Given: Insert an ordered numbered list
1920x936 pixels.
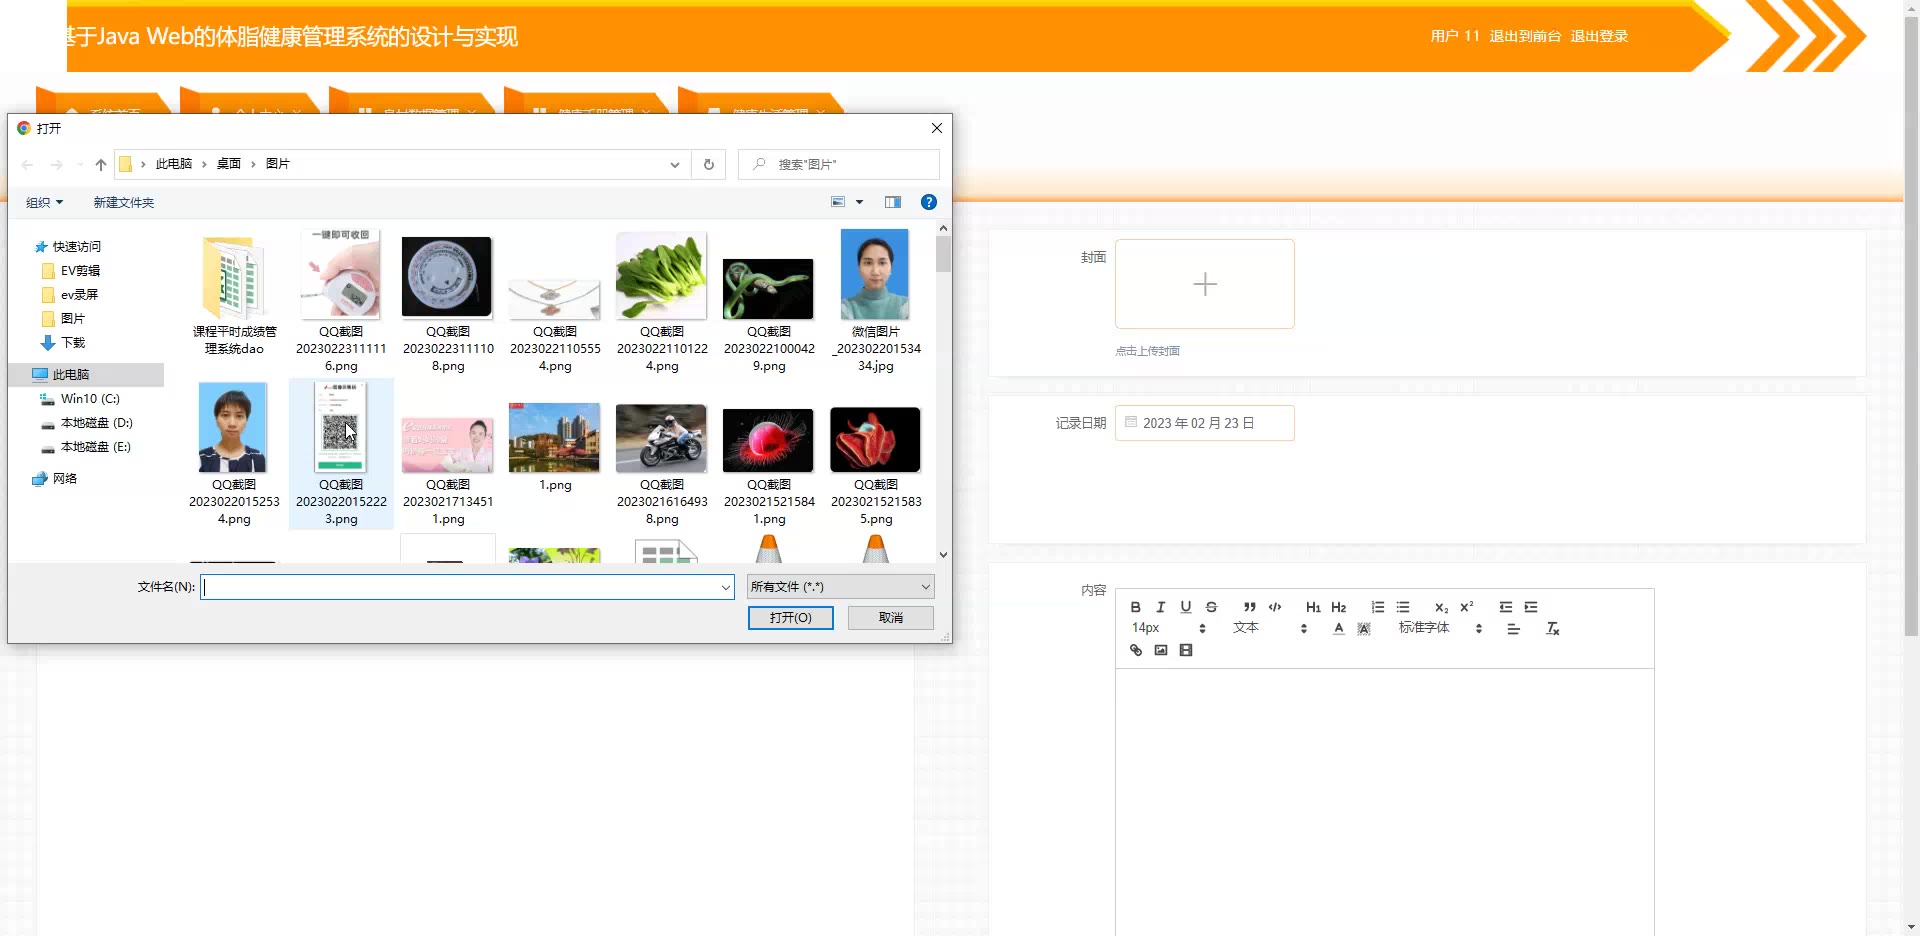Looking at the screenshot, I should (1377, 607).
